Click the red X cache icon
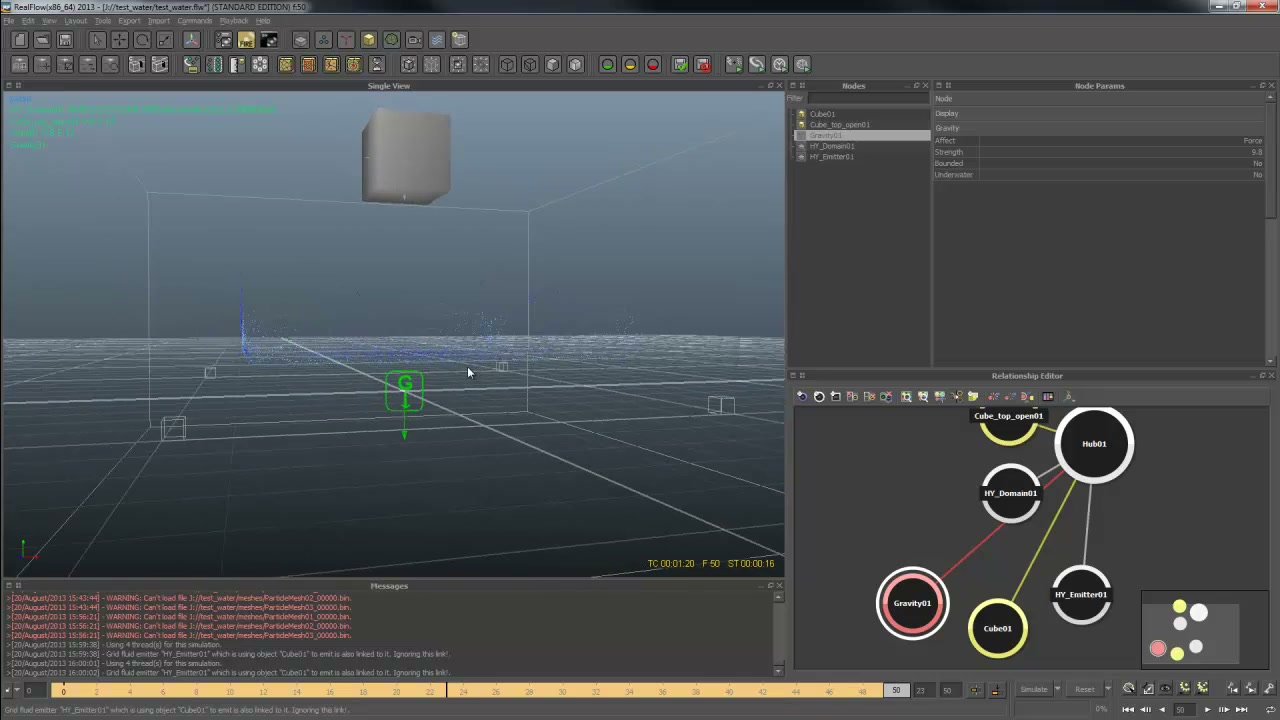The width and height of the screenshot is (1280, 720). [703, 65]
